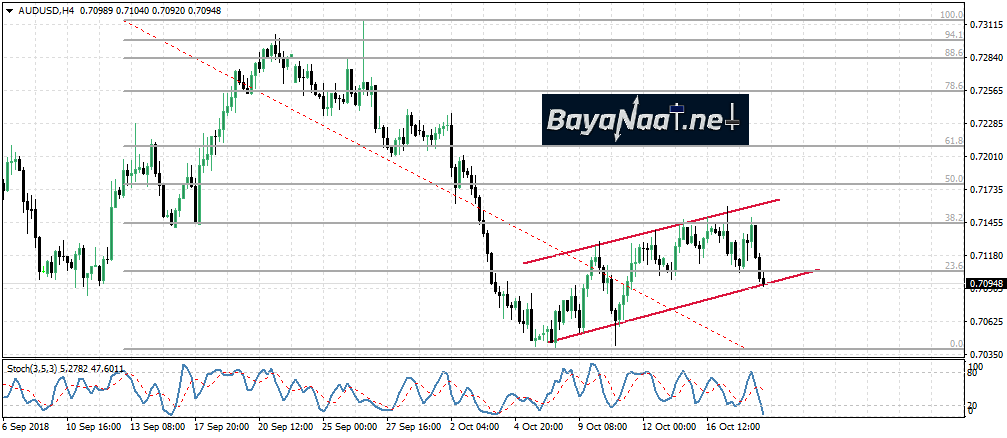Select the current price tag 0.70948
Screen dimensions: 1007x438
point(984,284)
